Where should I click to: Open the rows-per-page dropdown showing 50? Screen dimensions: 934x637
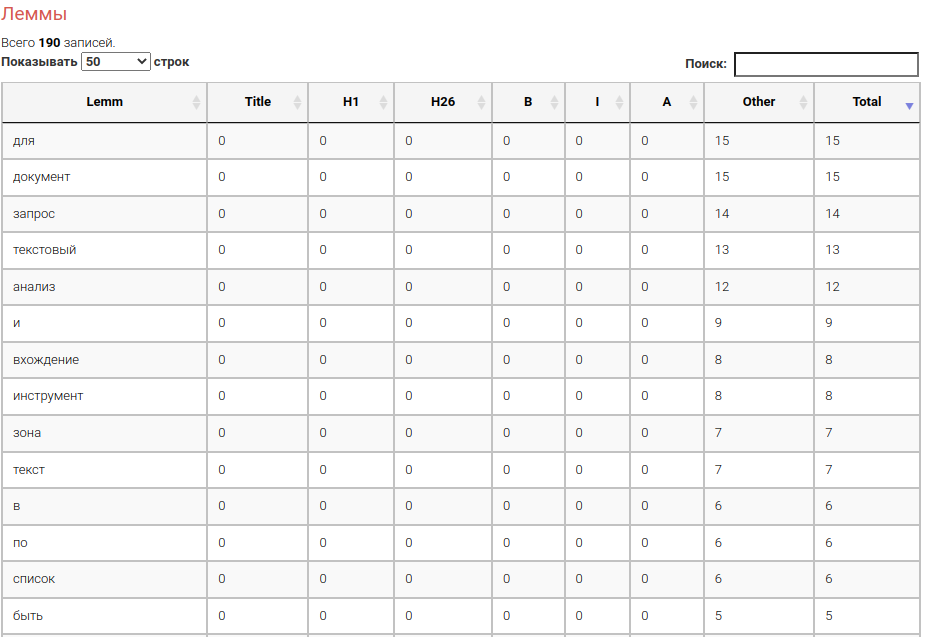pos(116,62)
